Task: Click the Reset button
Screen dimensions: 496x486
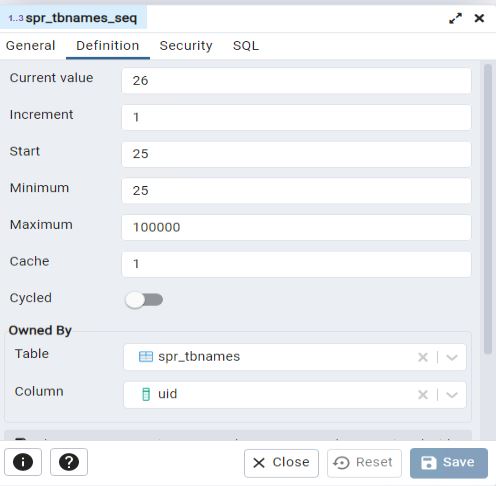Action: [x=364, y=463]
